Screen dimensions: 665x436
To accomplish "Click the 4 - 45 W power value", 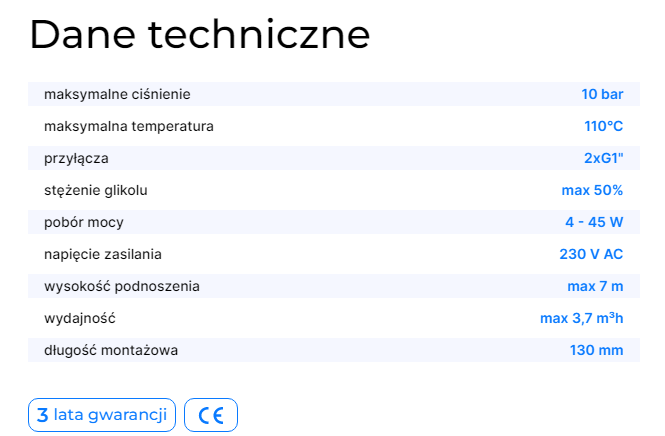I will tap(594, 222).
